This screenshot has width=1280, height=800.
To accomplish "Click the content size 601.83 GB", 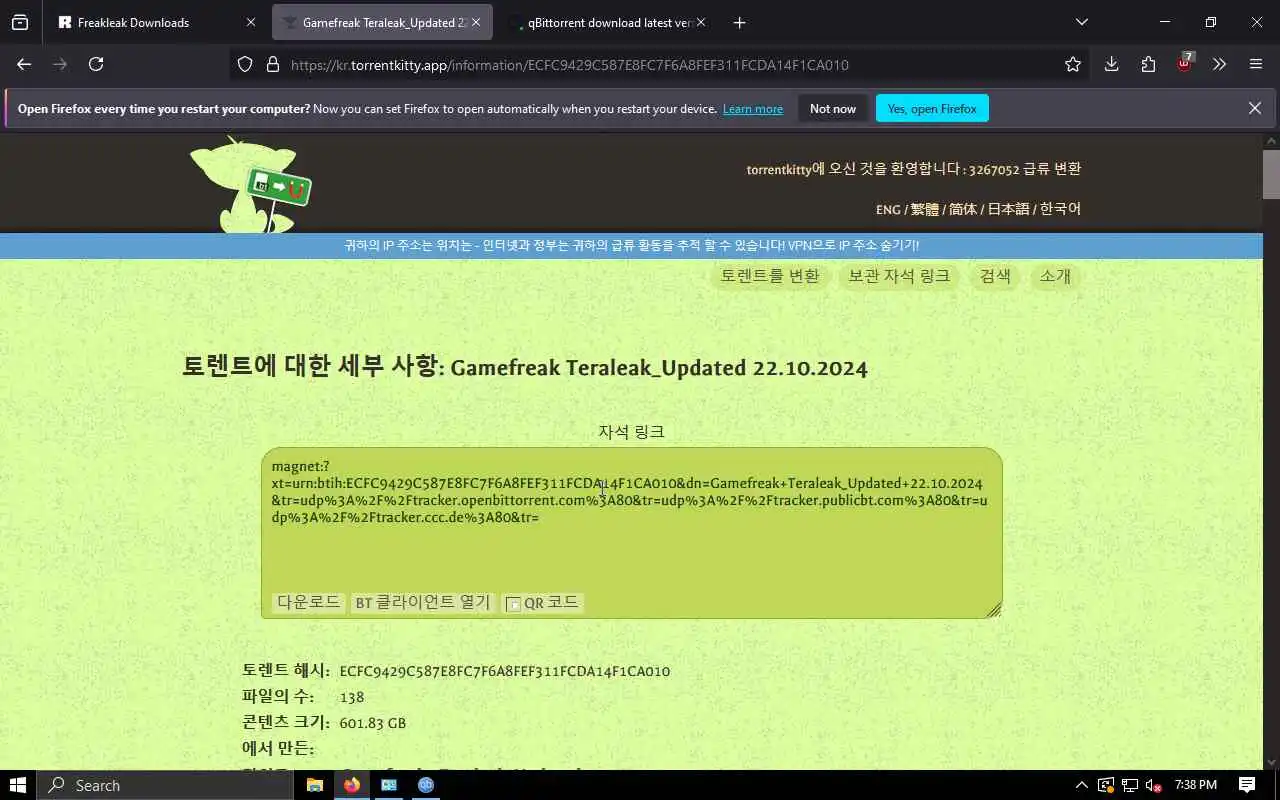I will click(373, 723).
